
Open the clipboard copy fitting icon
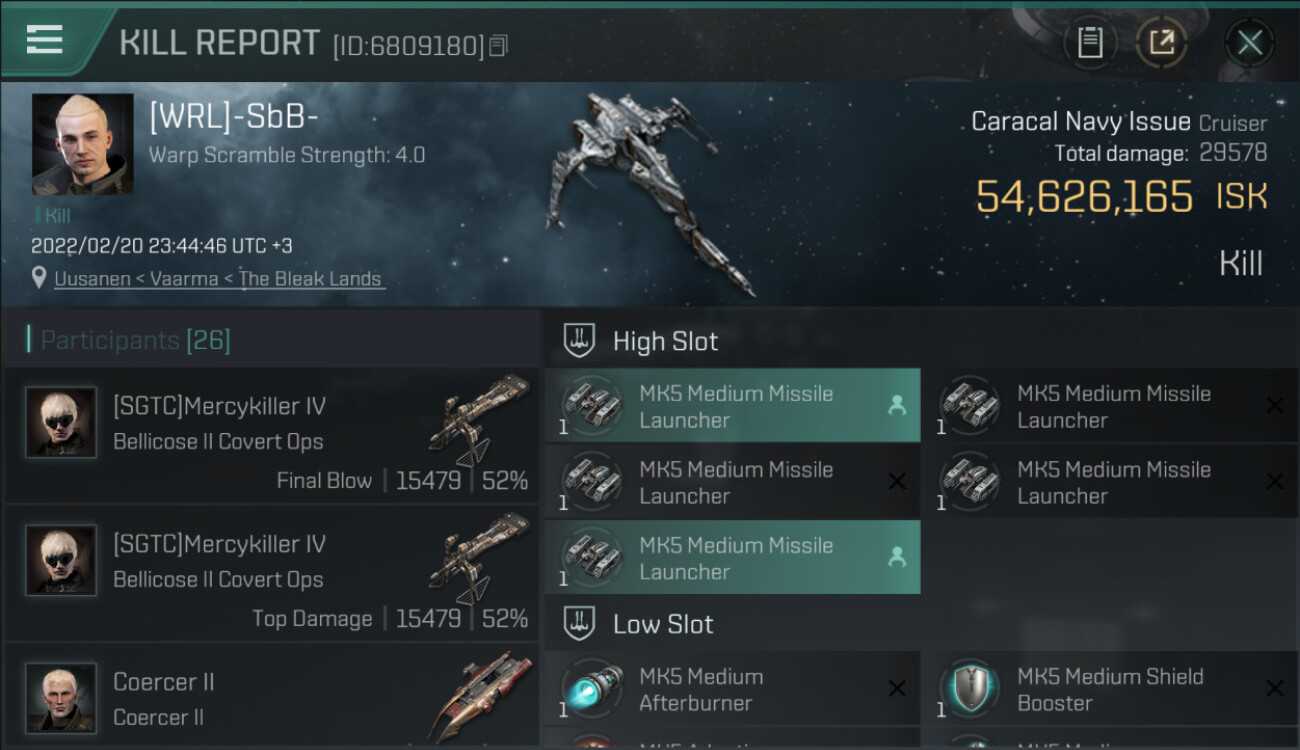[1090, 42]
